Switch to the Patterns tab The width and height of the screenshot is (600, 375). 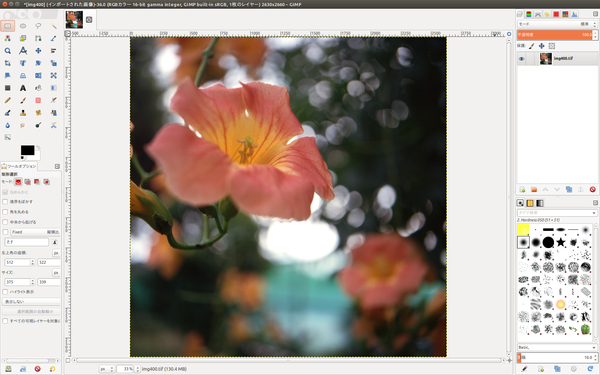(530, 203)
